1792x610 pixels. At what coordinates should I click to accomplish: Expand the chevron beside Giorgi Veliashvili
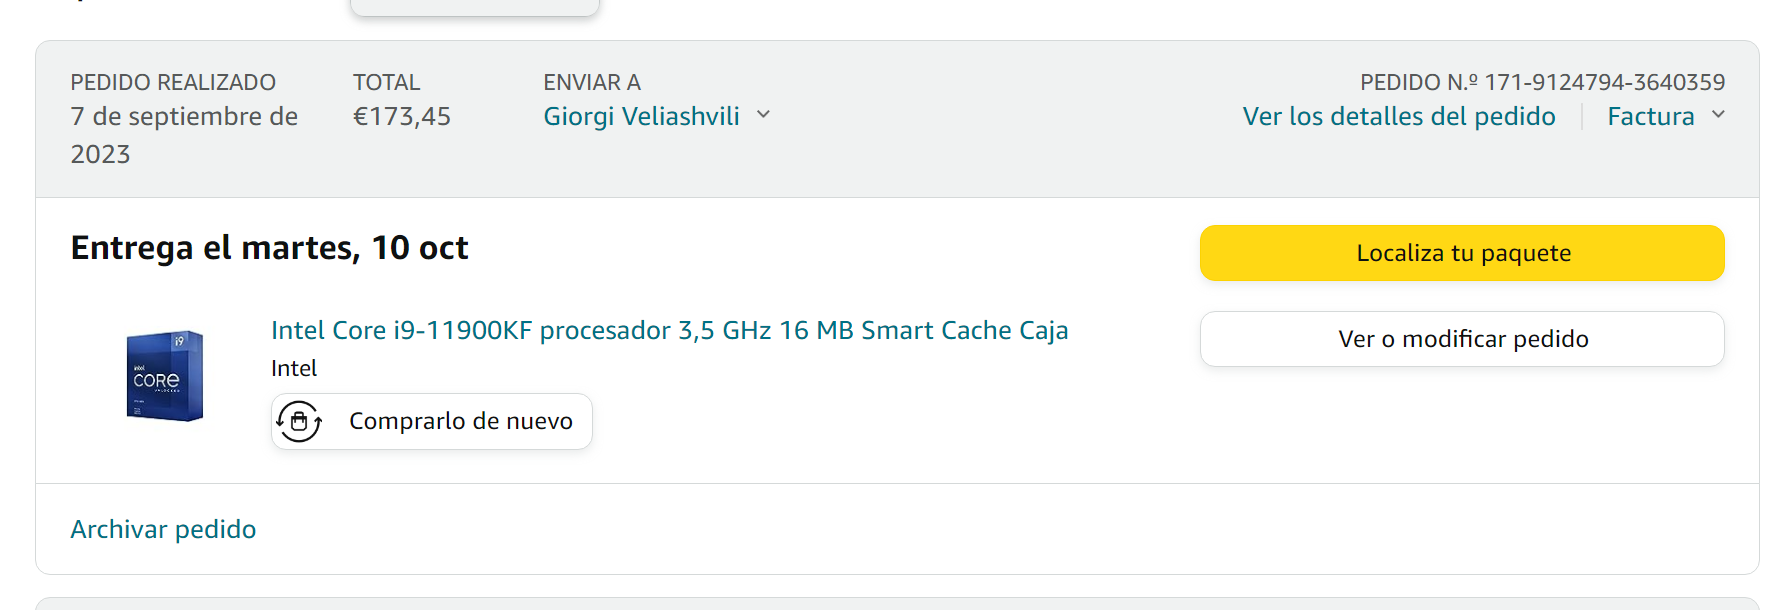coord(764,115)
